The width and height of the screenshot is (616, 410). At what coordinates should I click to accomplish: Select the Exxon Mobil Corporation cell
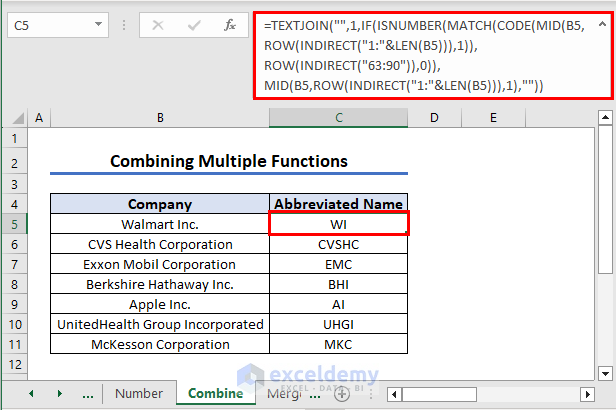coord(160,264)
